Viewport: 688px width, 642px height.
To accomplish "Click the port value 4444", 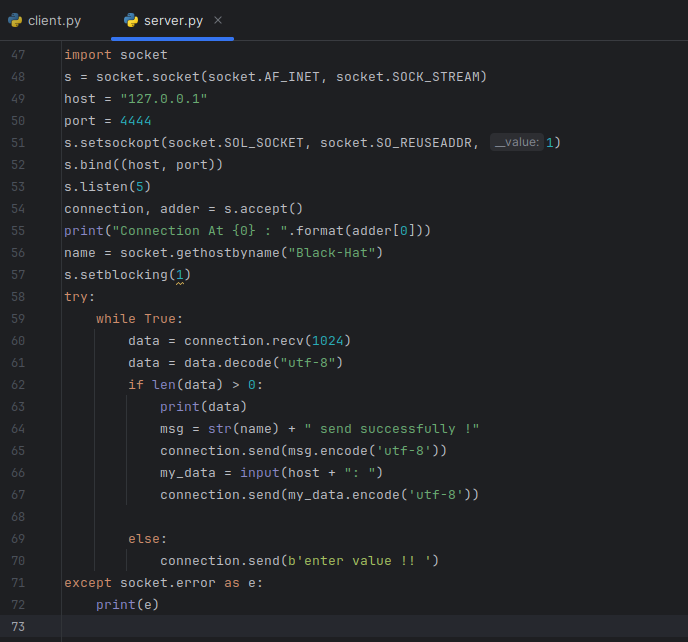I will tap(136, 121).
